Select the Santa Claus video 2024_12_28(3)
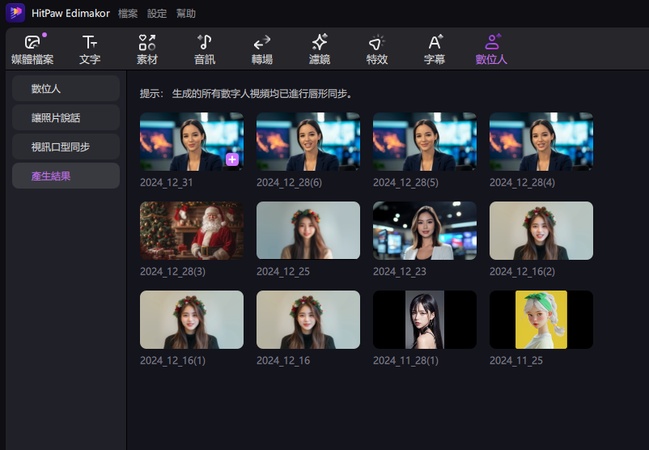649x450 pixels. click(191, 231)
